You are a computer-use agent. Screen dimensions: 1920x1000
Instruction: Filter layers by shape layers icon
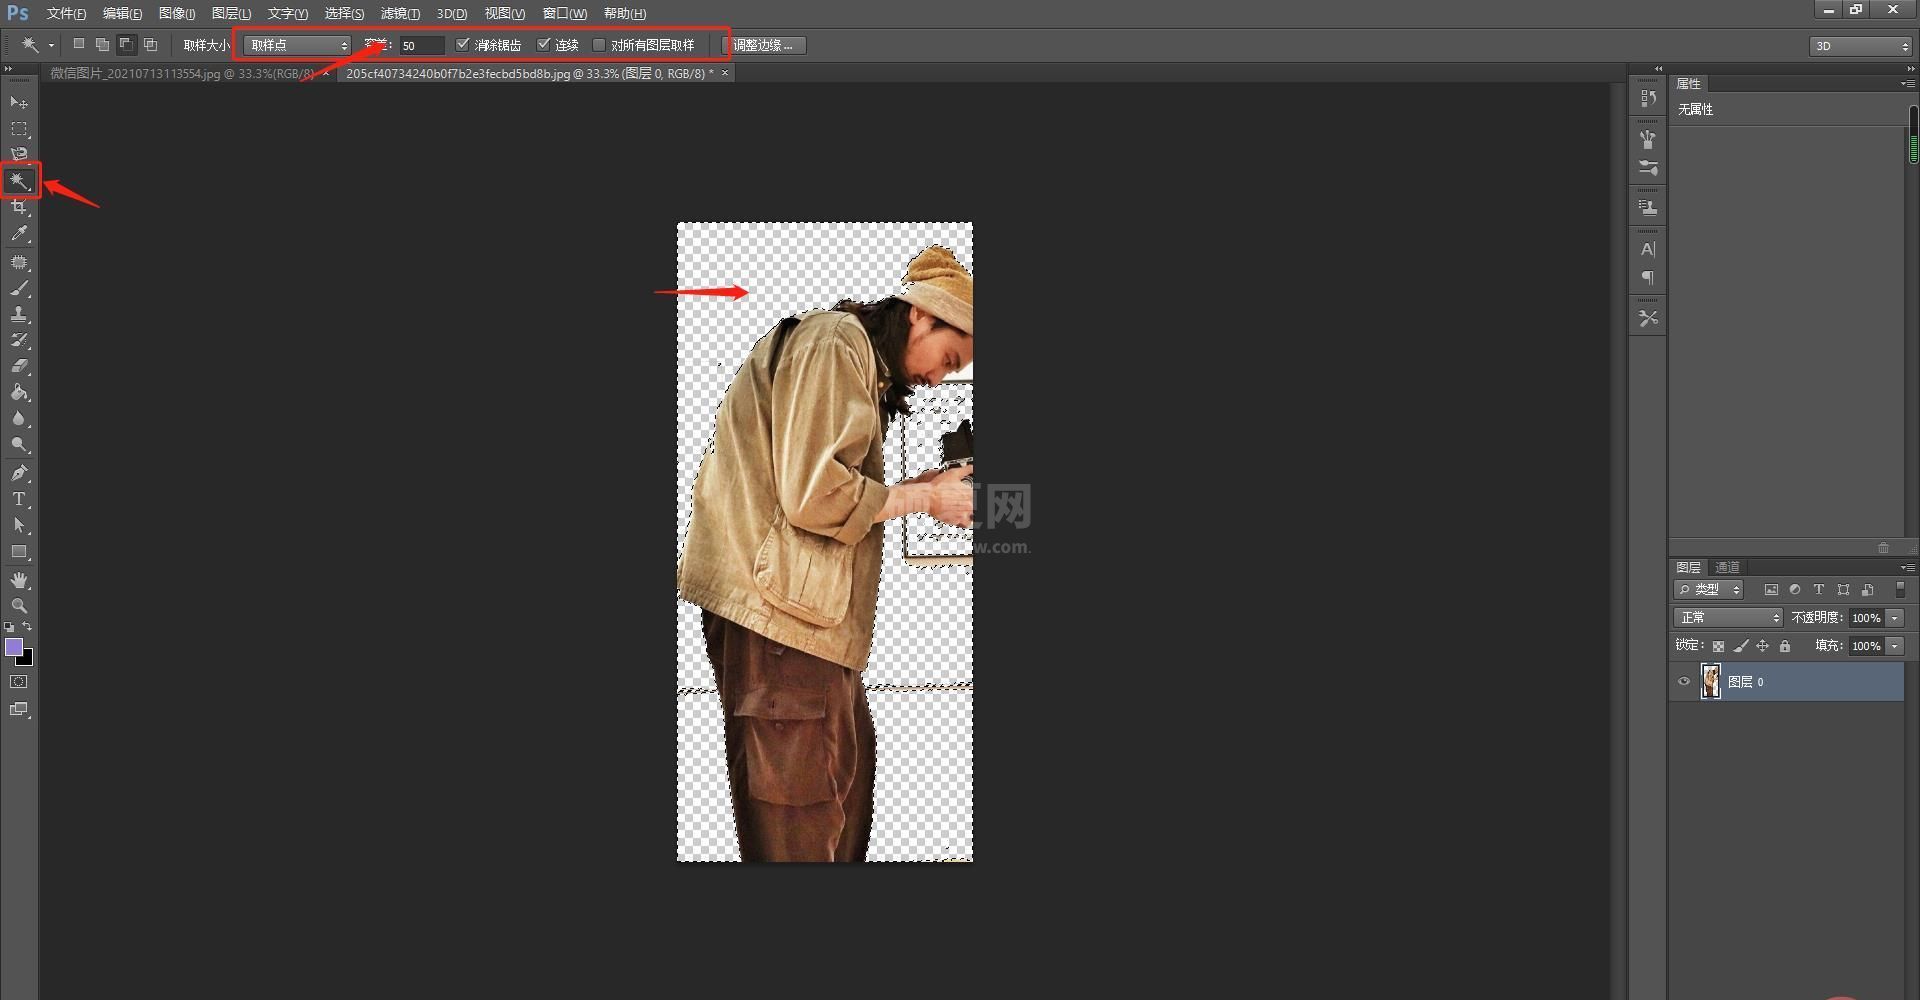pyautogui.click(x=1843, y=590)
